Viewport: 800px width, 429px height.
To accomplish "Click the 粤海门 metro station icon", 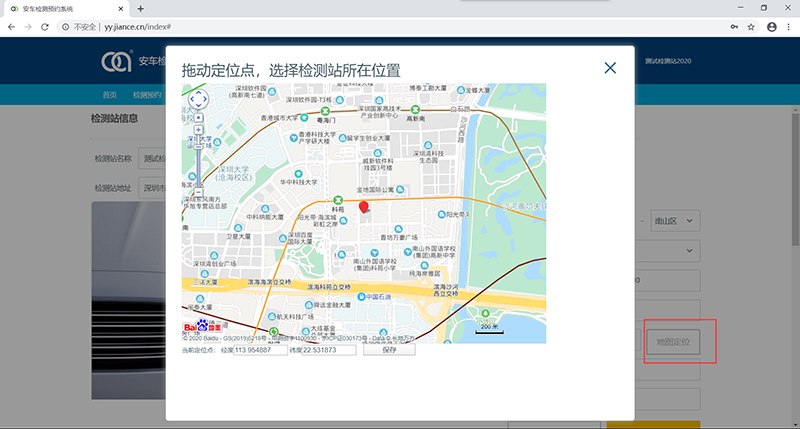I will point(325,111).
